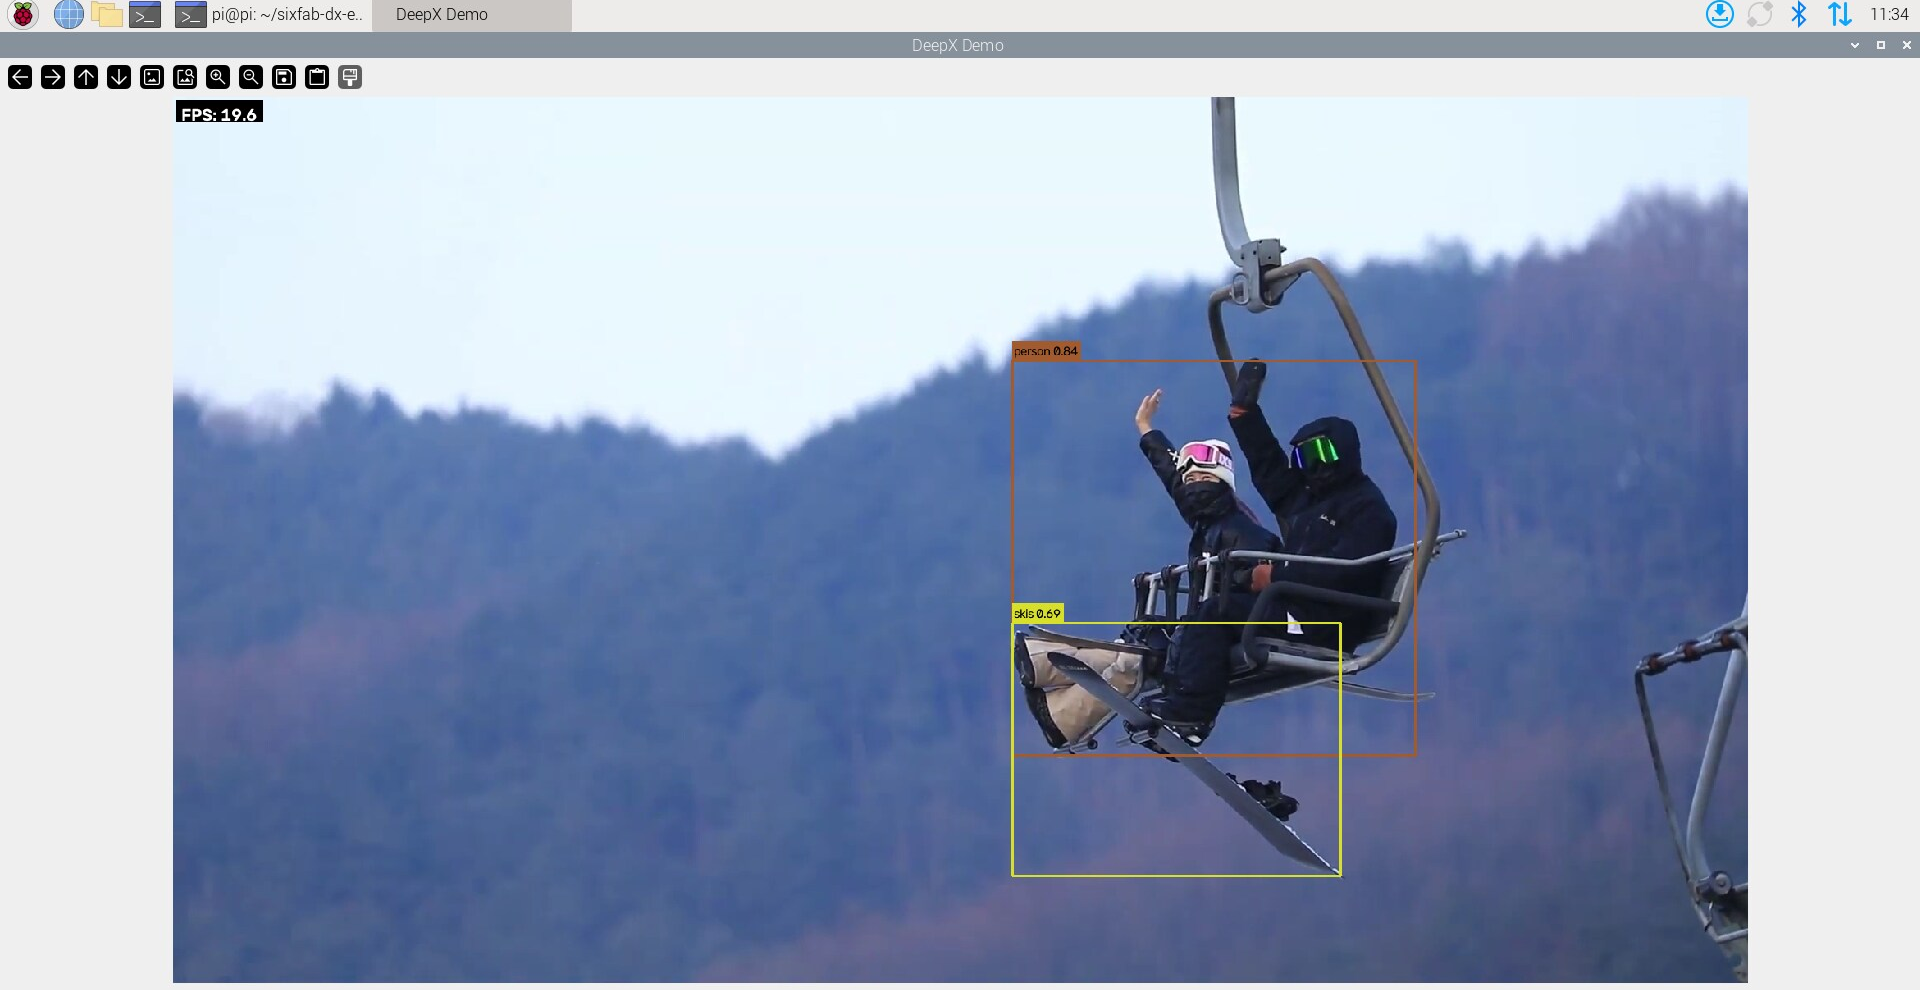The width and height of the screenshot is (1920, 990).
Task: Click the single picture icon in toolbar
Action: click(x=152, y=77)
